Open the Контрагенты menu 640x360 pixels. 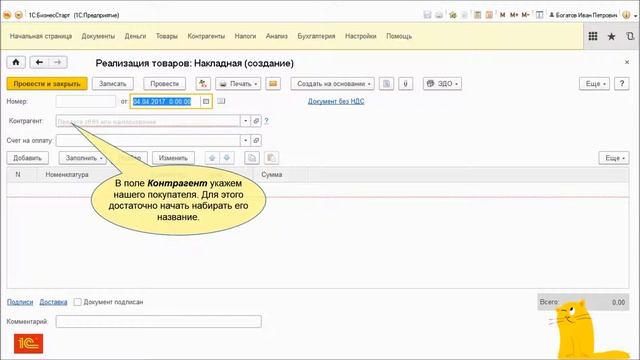point(206,36)
